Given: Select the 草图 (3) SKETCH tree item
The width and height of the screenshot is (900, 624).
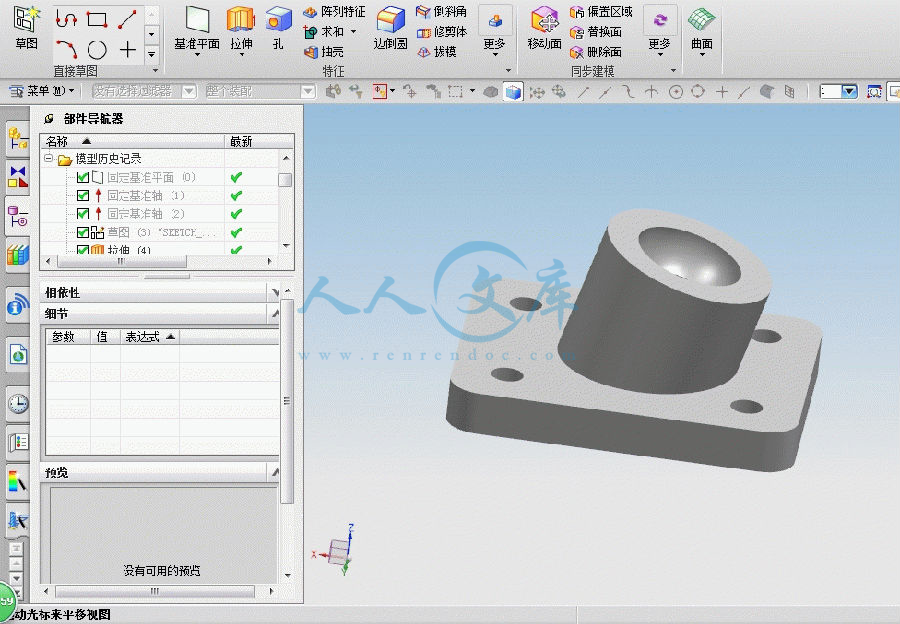Looking at the screenshot, I should (x=154, y=232).
